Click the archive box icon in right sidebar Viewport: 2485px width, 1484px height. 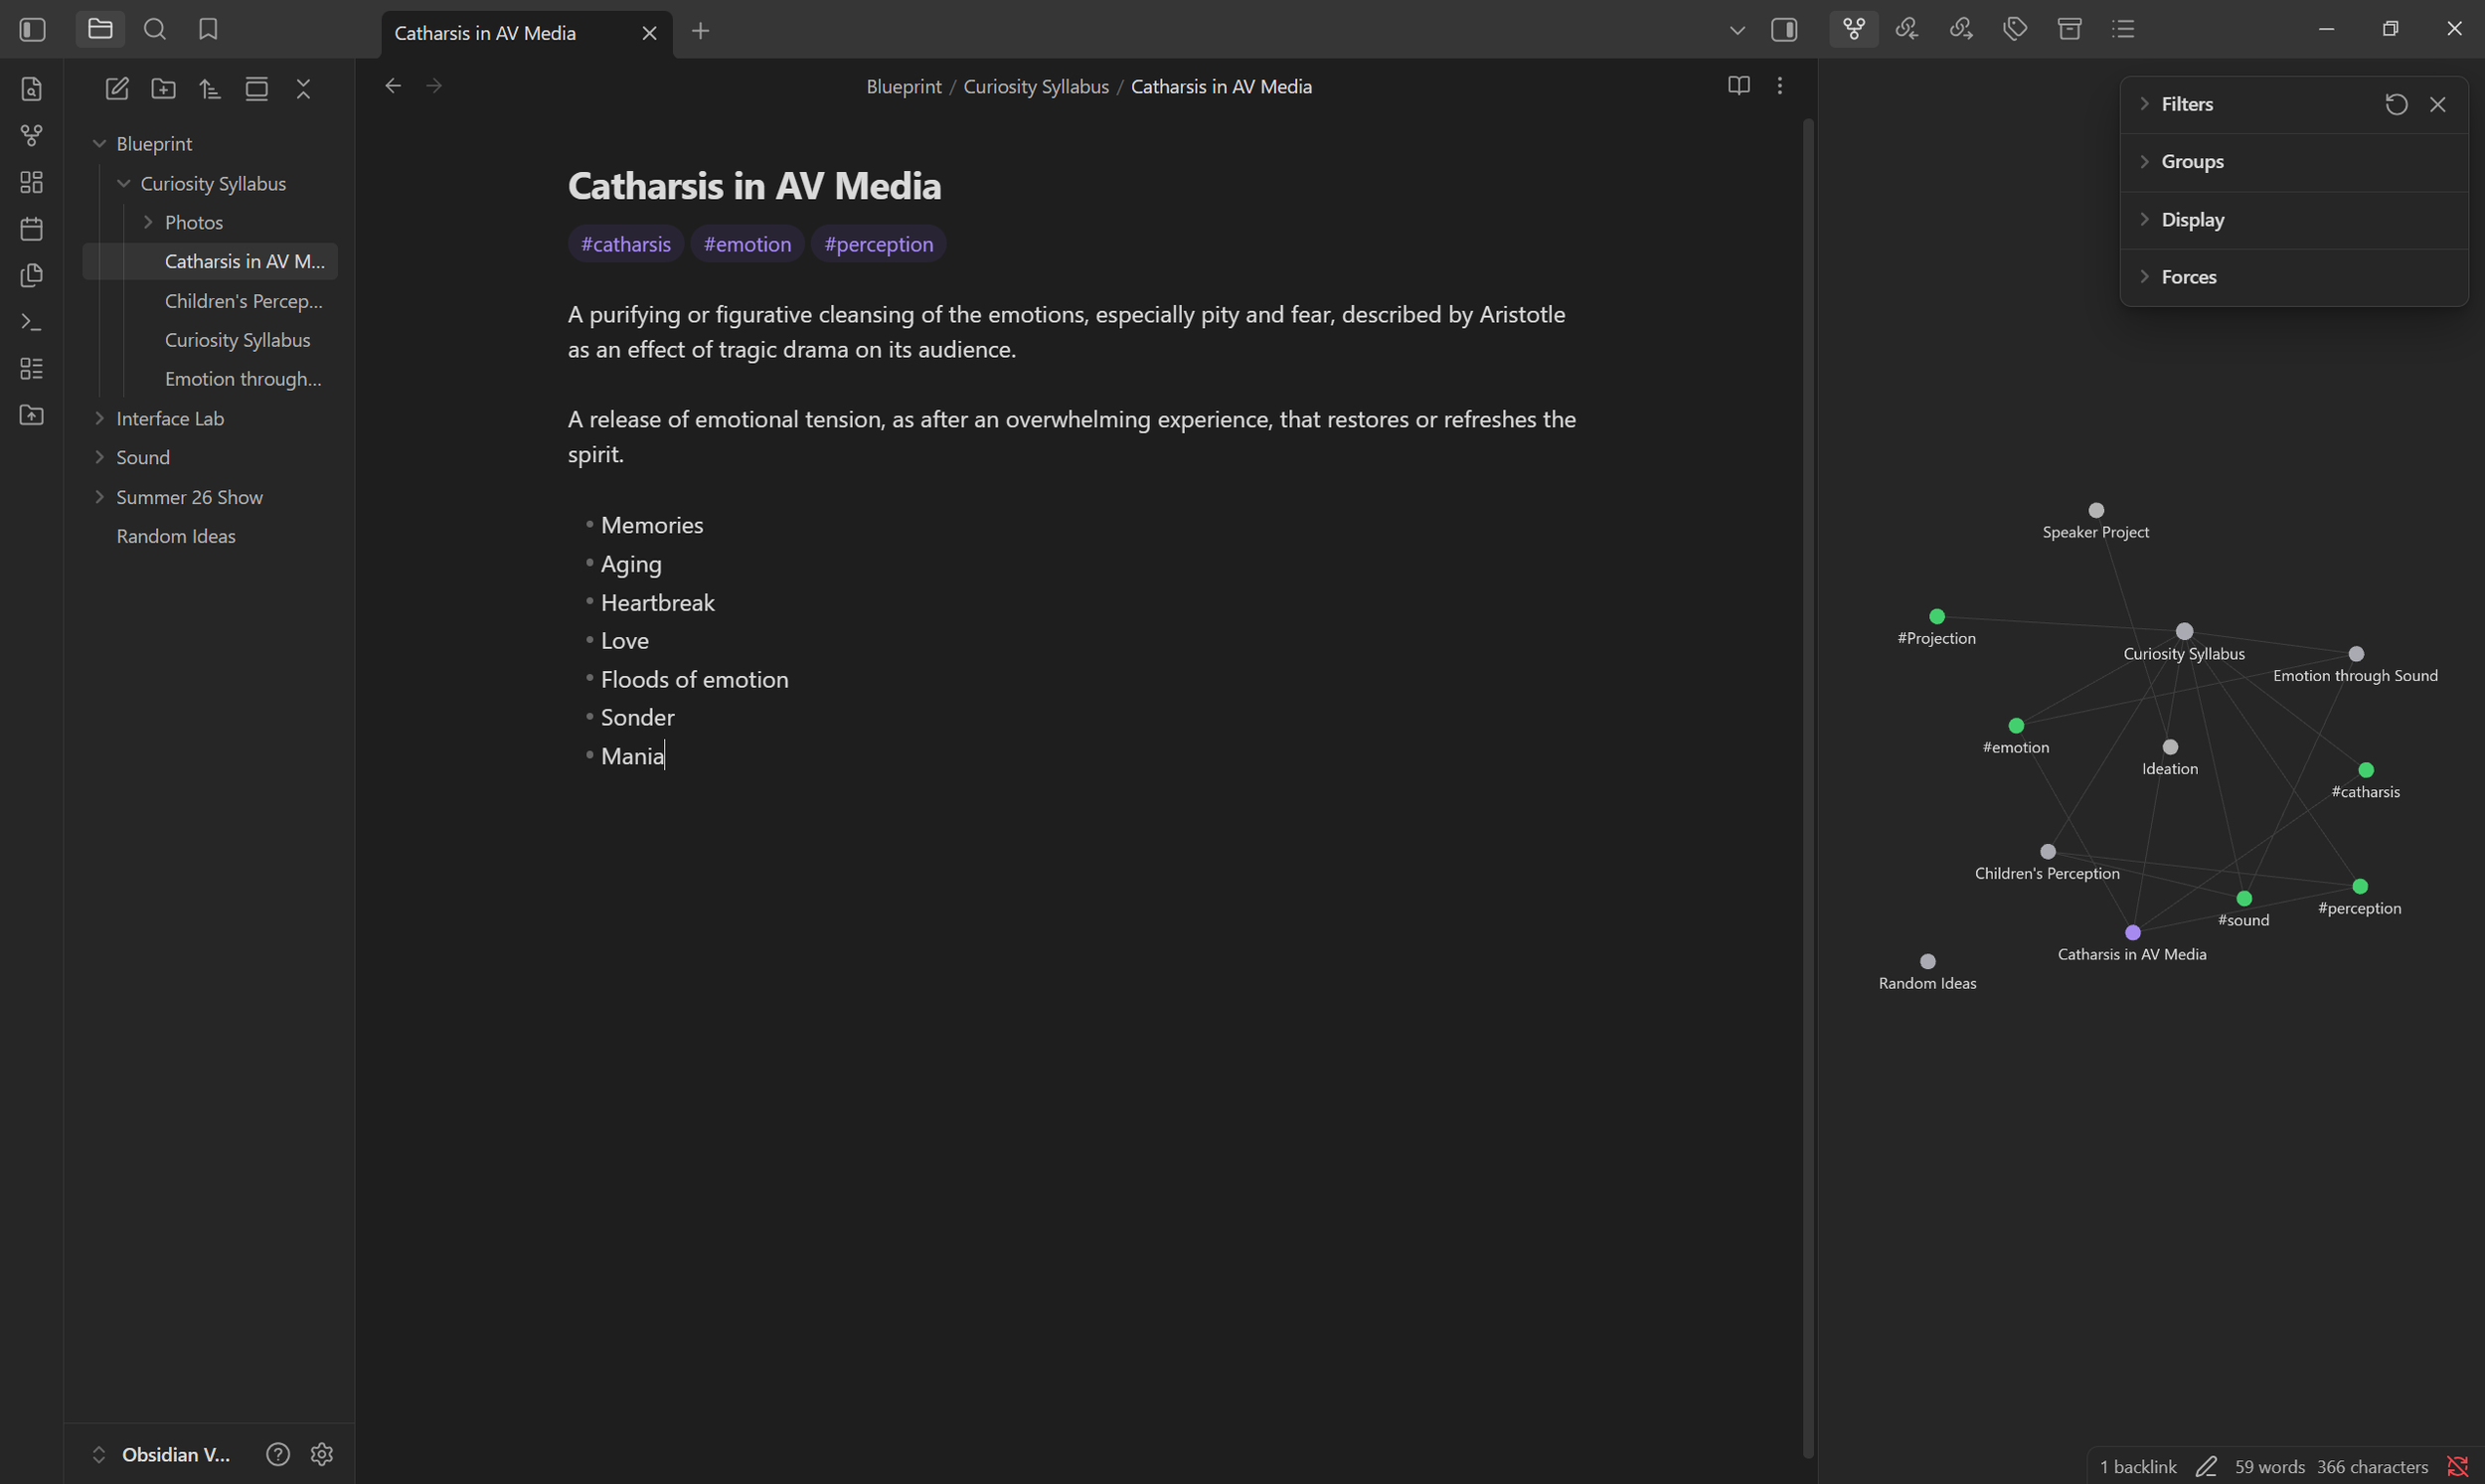[x=2070, y=29]
